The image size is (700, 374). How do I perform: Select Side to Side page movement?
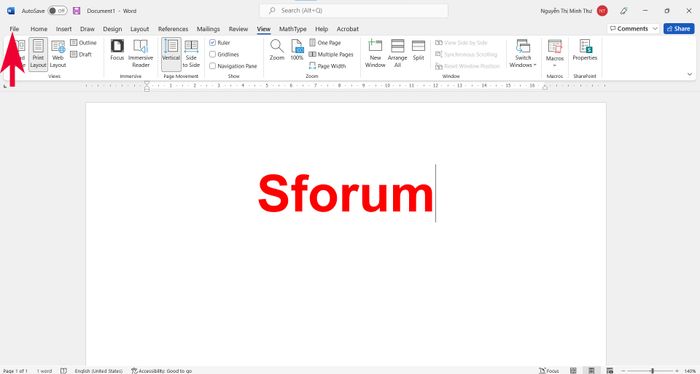tap(191, 54)
